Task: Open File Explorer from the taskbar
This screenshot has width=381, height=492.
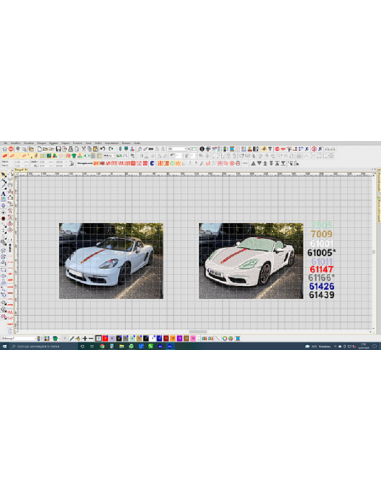Action: click(121, 346)
